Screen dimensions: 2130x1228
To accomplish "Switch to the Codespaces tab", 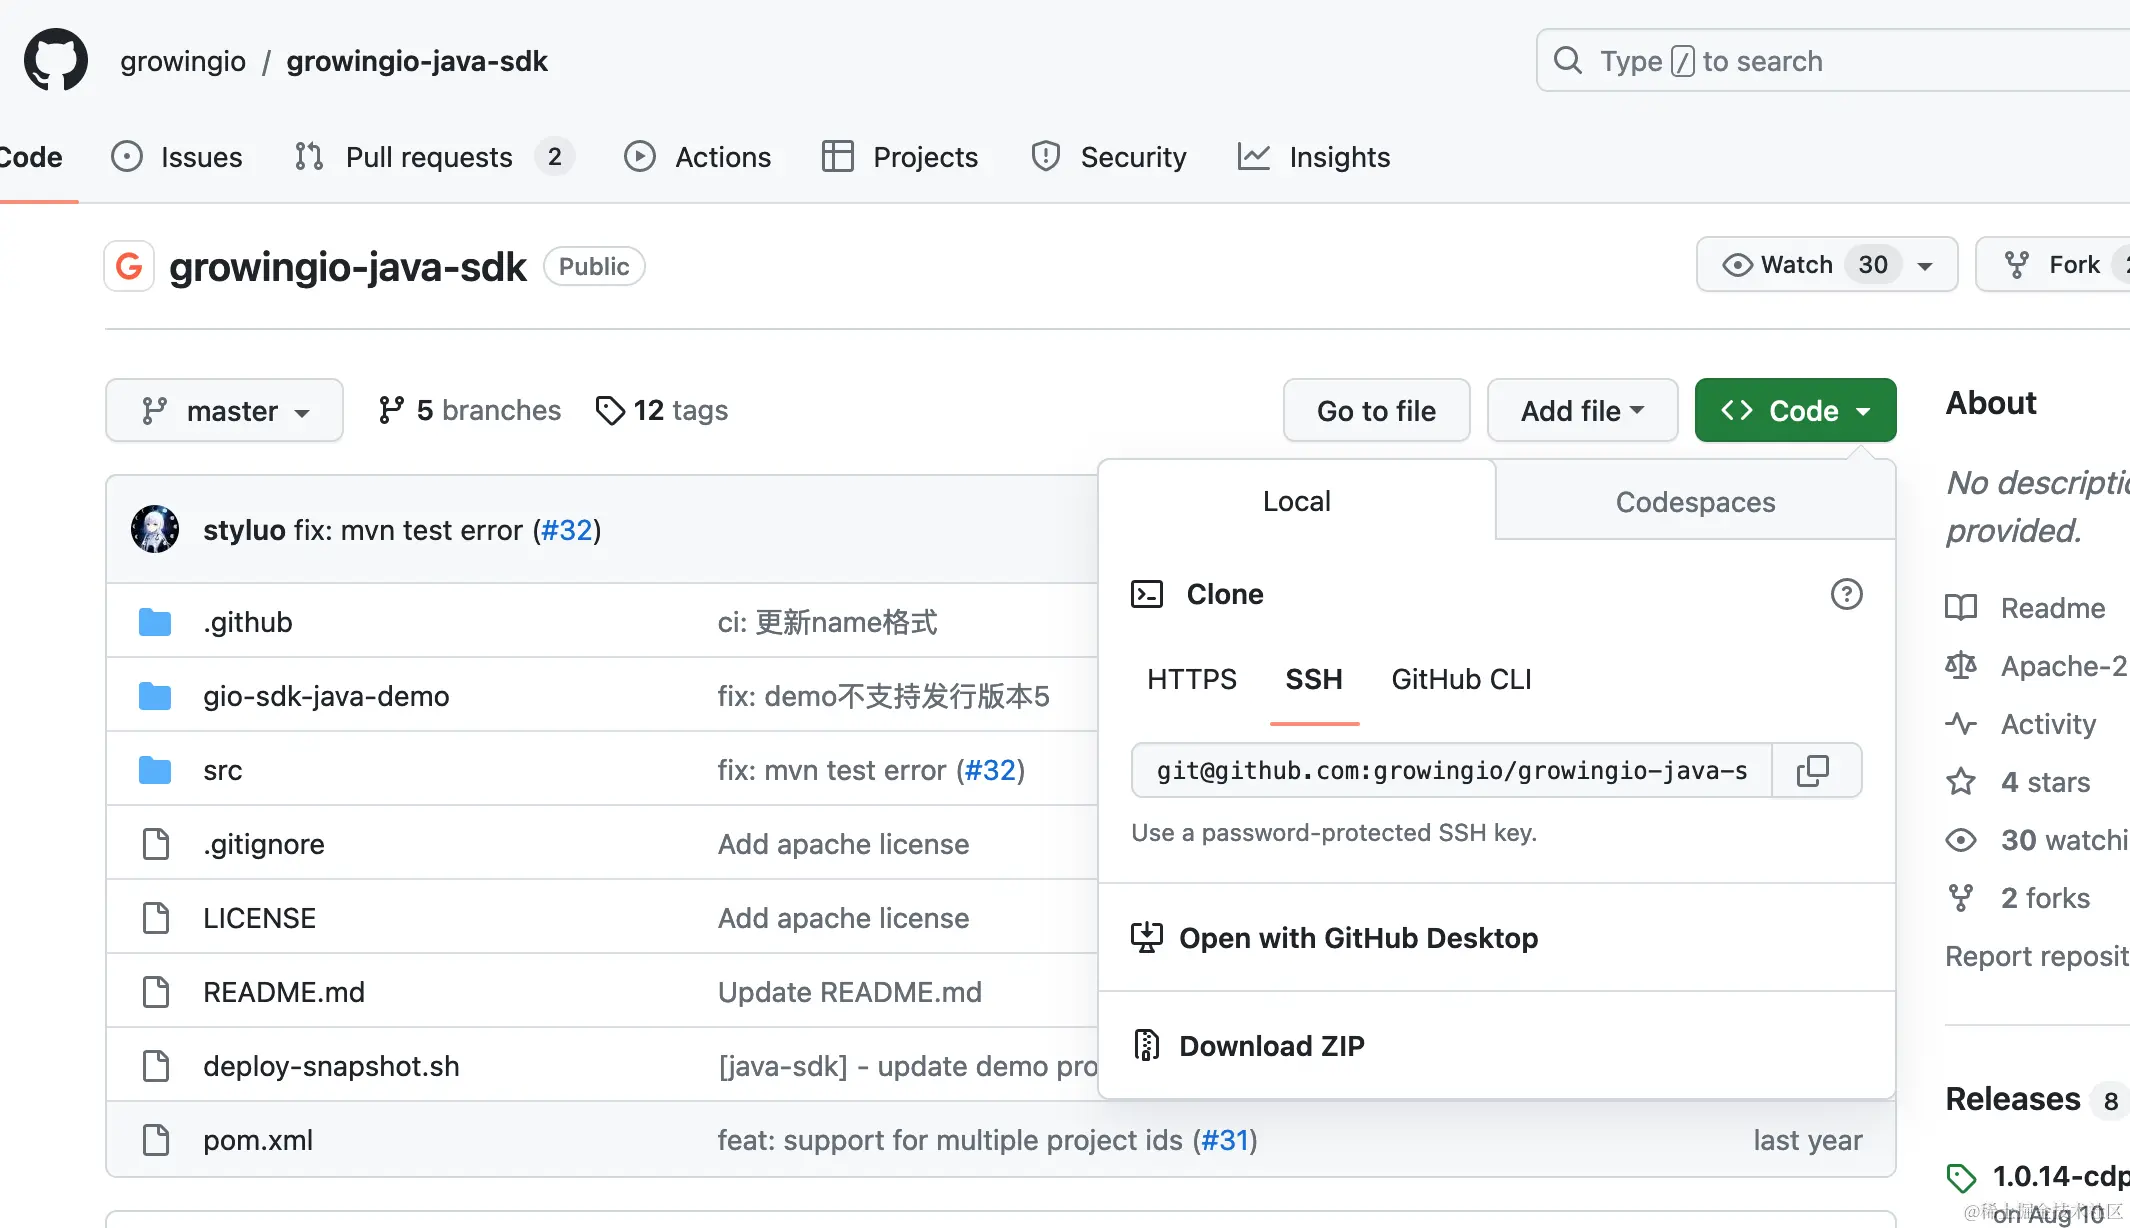I will [1695, 501].
